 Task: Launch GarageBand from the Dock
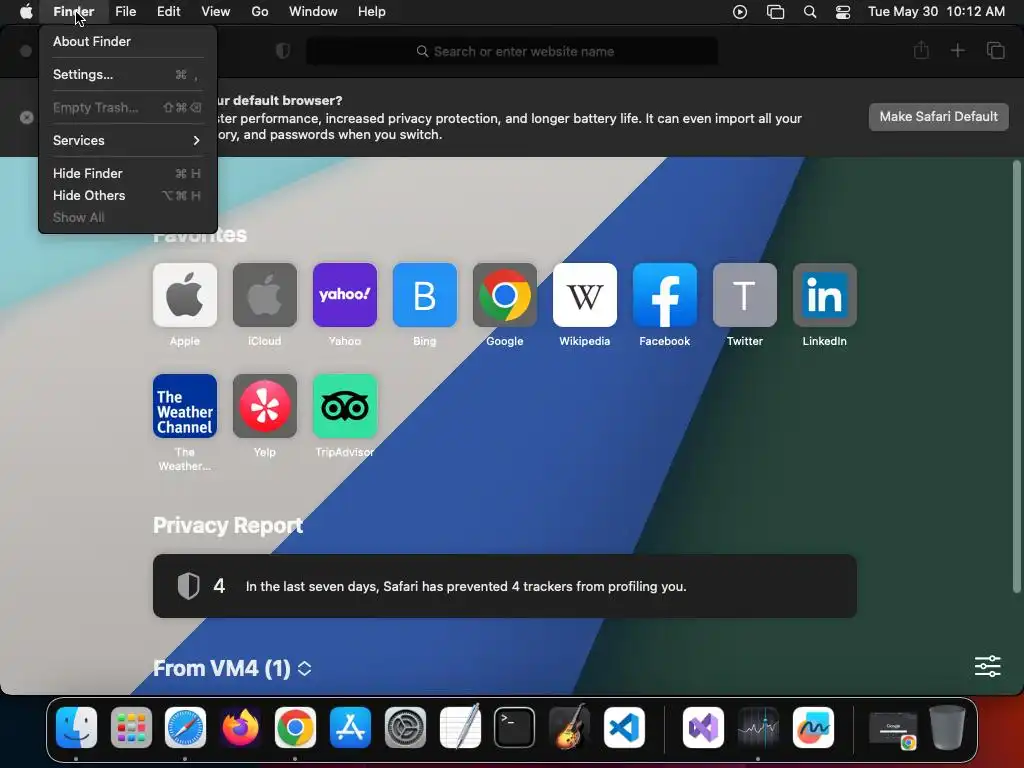[x=569, y=726]
